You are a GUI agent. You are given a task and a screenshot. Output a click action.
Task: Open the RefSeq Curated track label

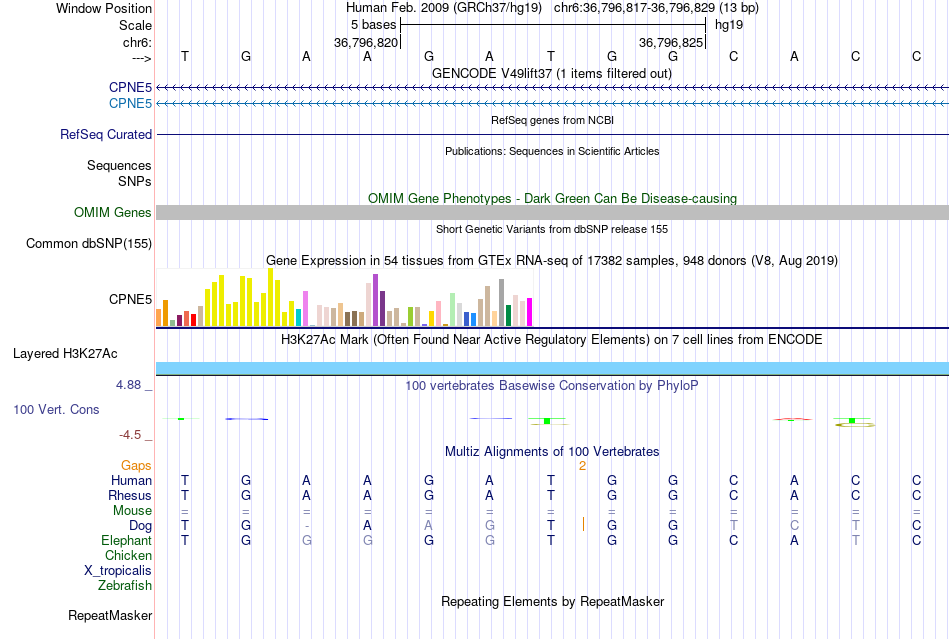105,134
